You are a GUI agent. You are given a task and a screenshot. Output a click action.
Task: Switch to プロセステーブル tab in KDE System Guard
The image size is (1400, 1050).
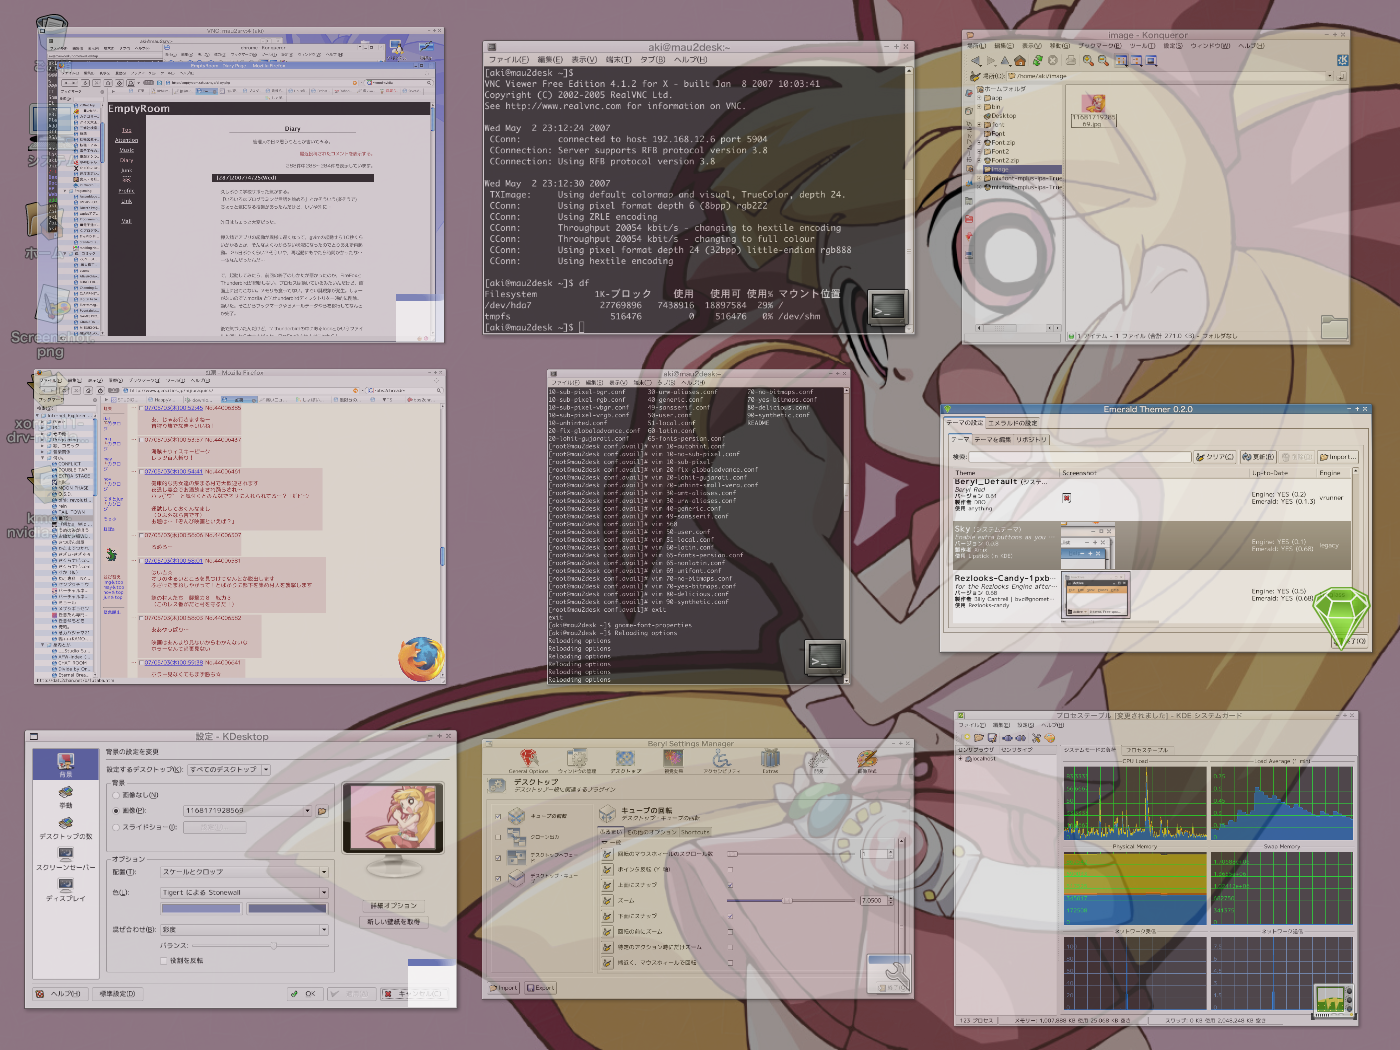click(1147, 749)
